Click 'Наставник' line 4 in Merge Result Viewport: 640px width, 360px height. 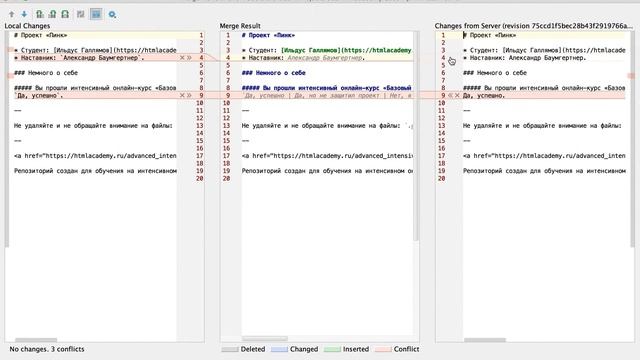click(303, 58)
